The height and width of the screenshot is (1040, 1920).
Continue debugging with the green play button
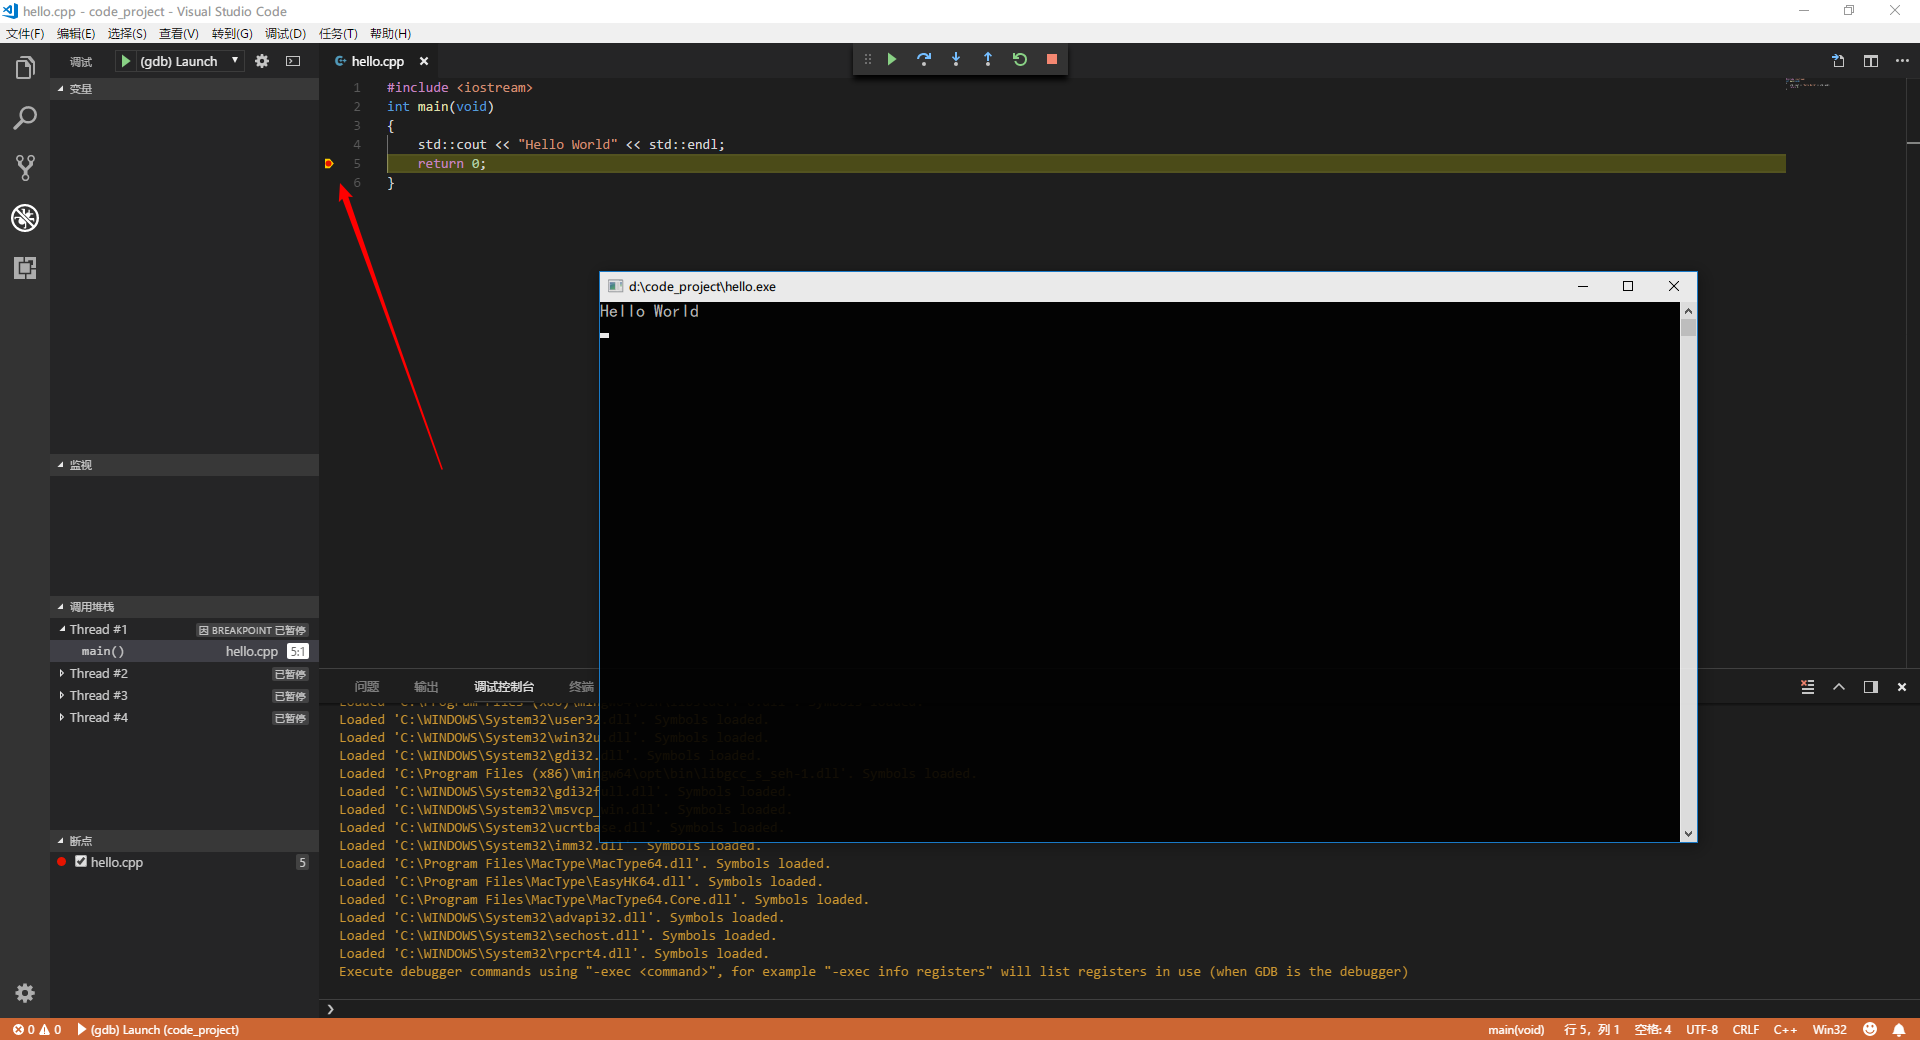pos(892,60)
